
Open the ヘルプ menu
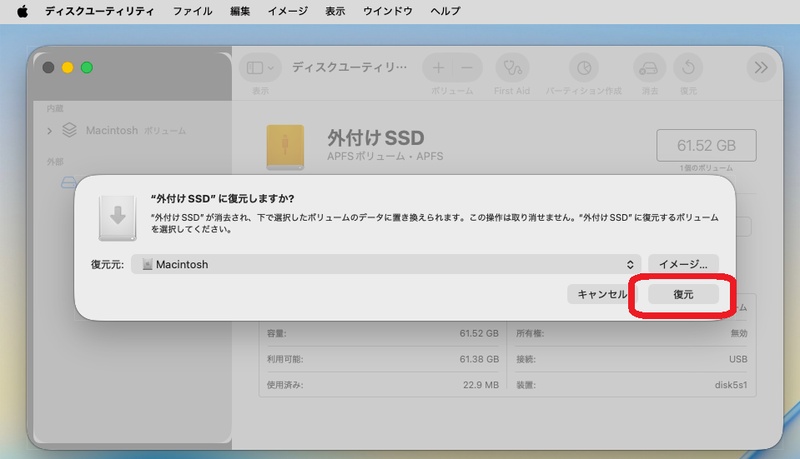(445, 11)
